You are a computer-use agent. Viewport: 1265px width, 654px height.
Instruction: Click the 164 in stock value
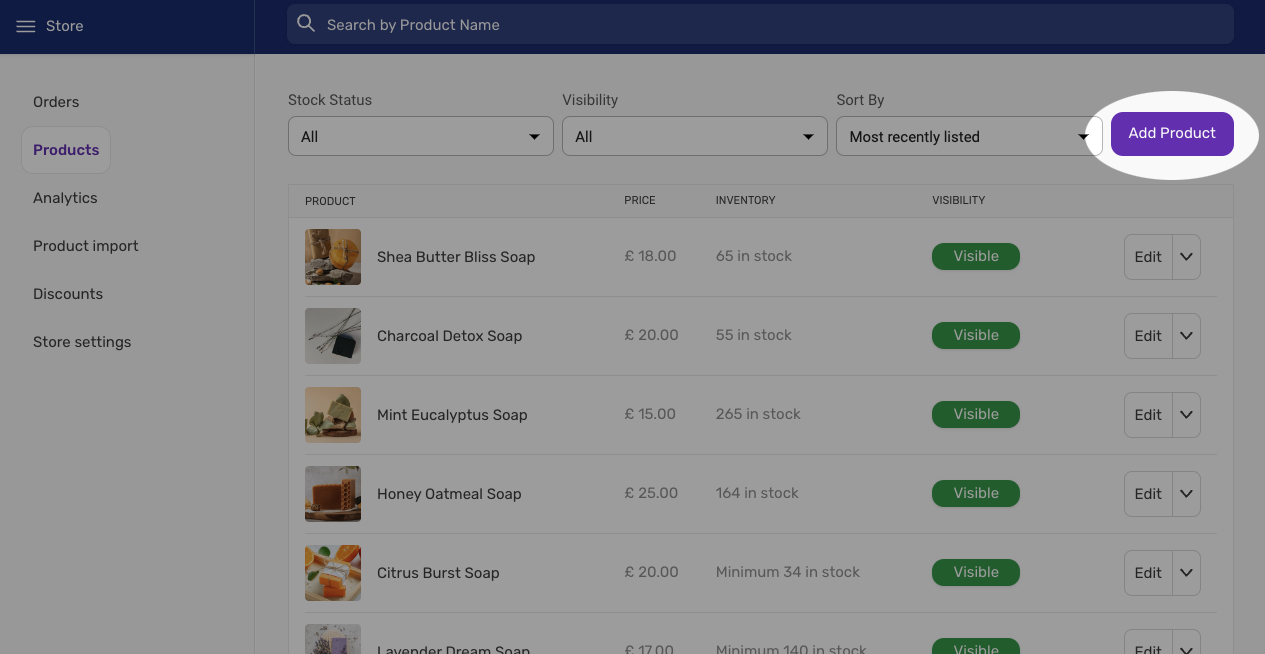(757, 493)
